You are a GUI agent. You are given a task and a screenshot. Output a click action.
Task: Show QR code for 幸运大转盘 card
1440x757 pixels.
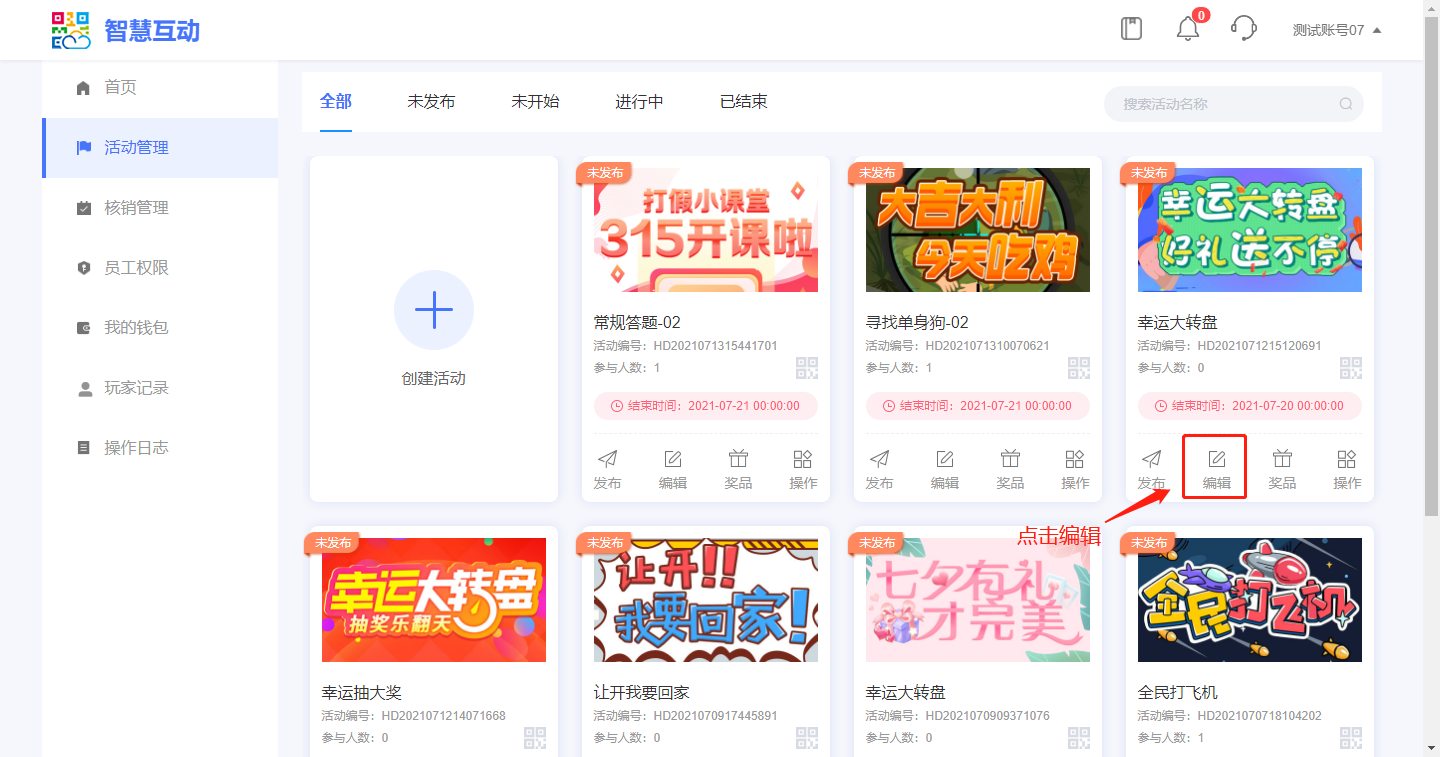pos(1350,368)
